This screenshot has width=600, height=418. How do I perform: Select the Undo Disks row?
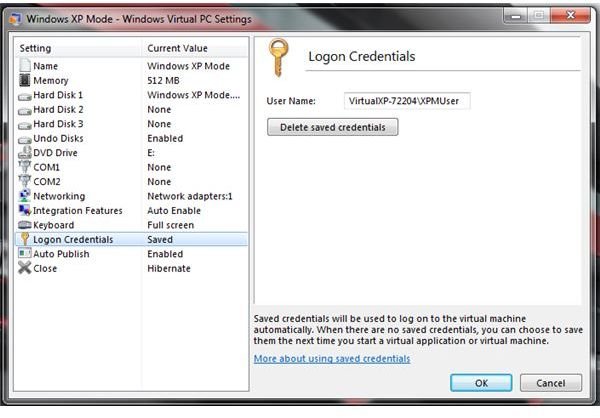[131, 138]
